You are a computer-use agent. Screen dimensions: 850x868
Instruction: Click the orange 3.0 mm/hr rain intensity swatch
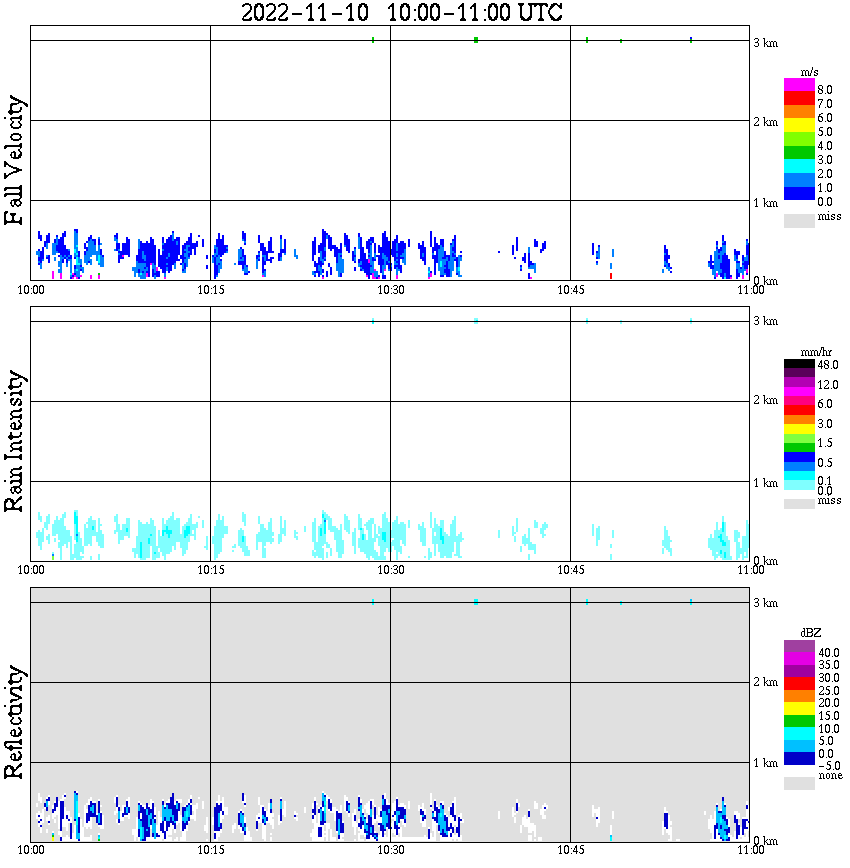(799, 420)
